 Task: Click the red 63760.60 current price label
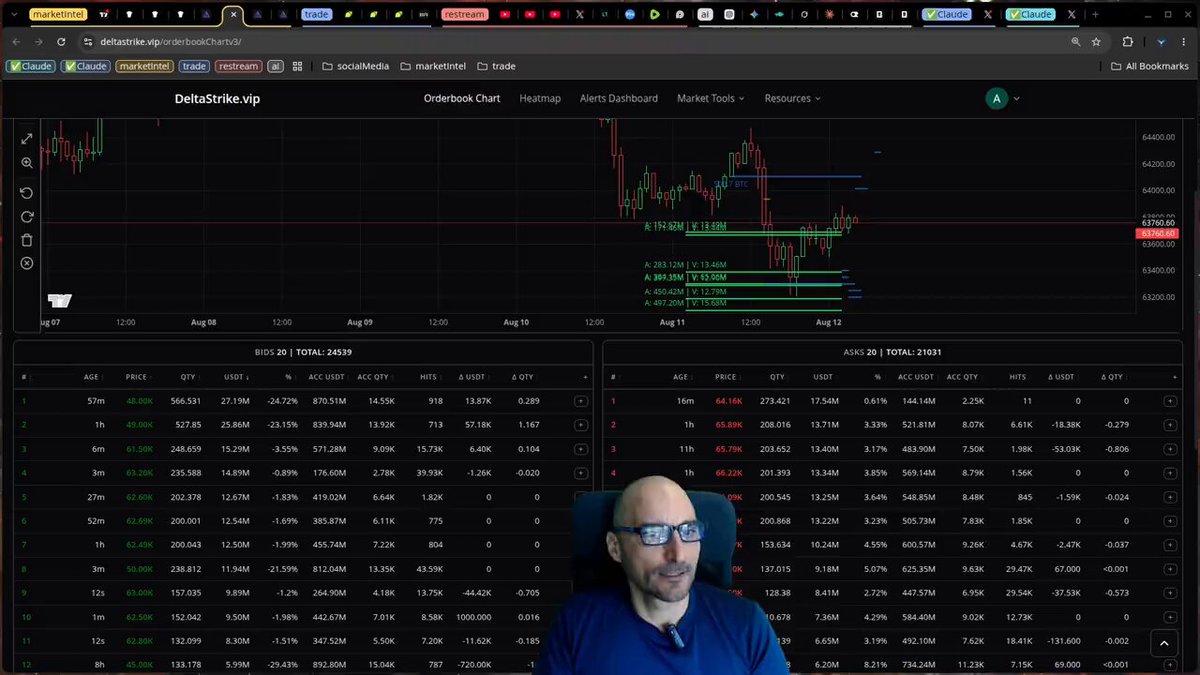[1157, 233]
